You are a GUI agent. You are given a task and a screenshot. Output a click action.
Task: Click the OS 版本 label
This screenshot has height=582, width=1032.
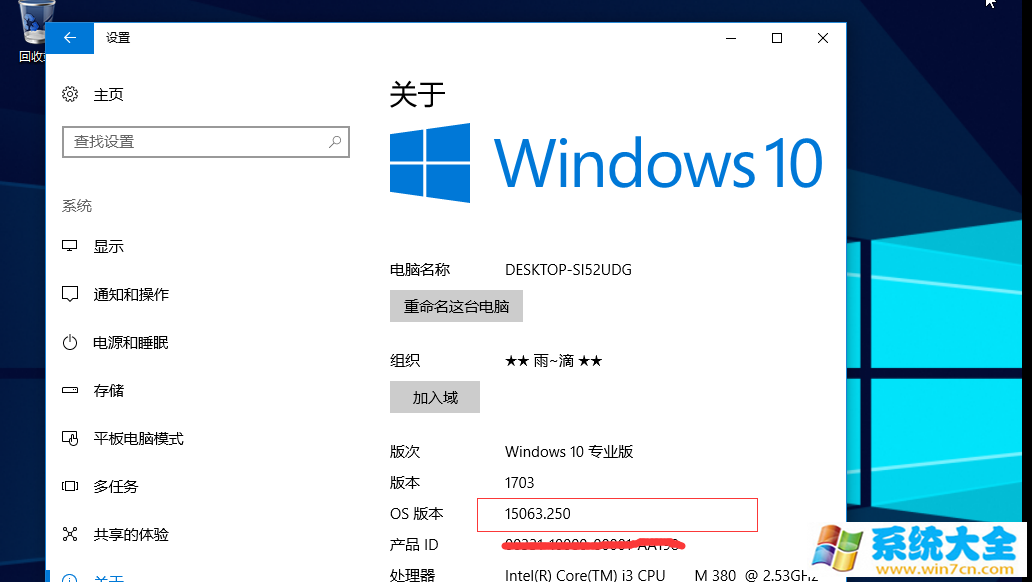417,514
